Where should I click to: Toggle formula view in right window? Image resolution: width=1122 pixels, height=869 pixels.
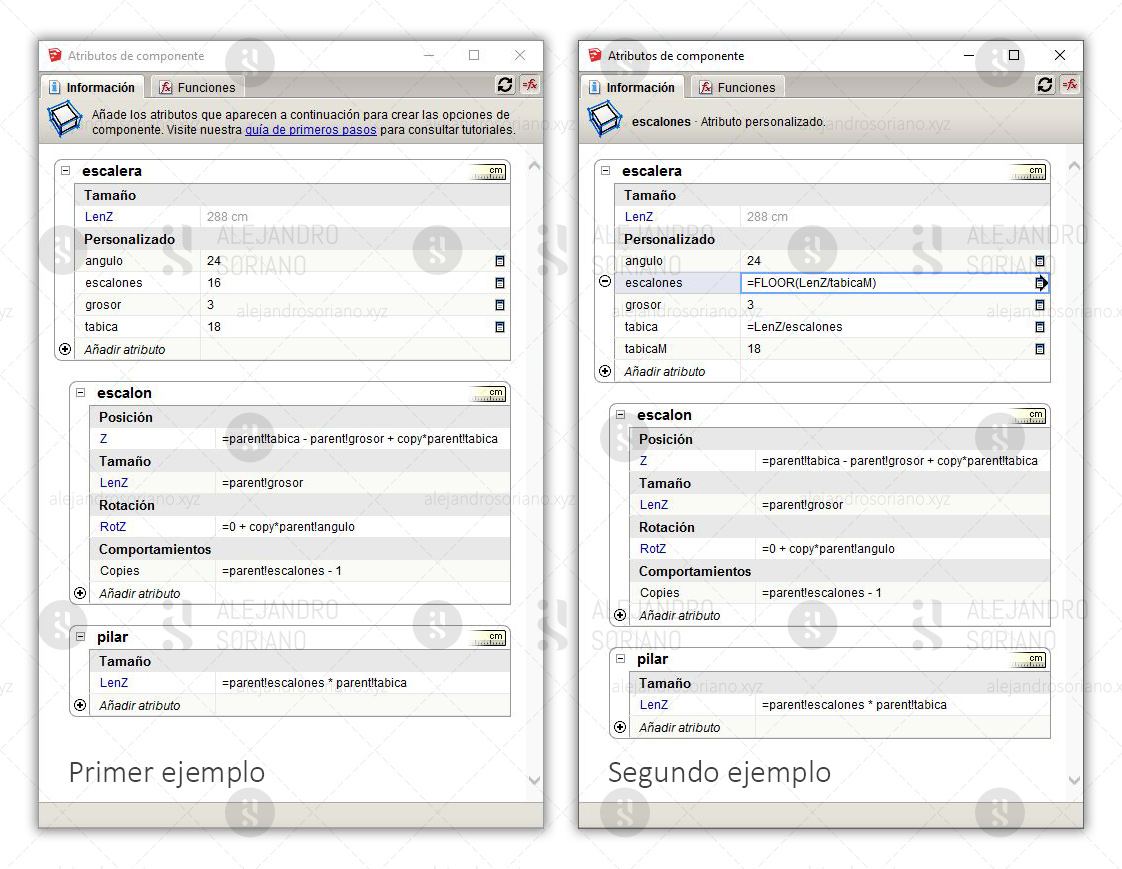pyautogui.click(x=1070, y=84)
